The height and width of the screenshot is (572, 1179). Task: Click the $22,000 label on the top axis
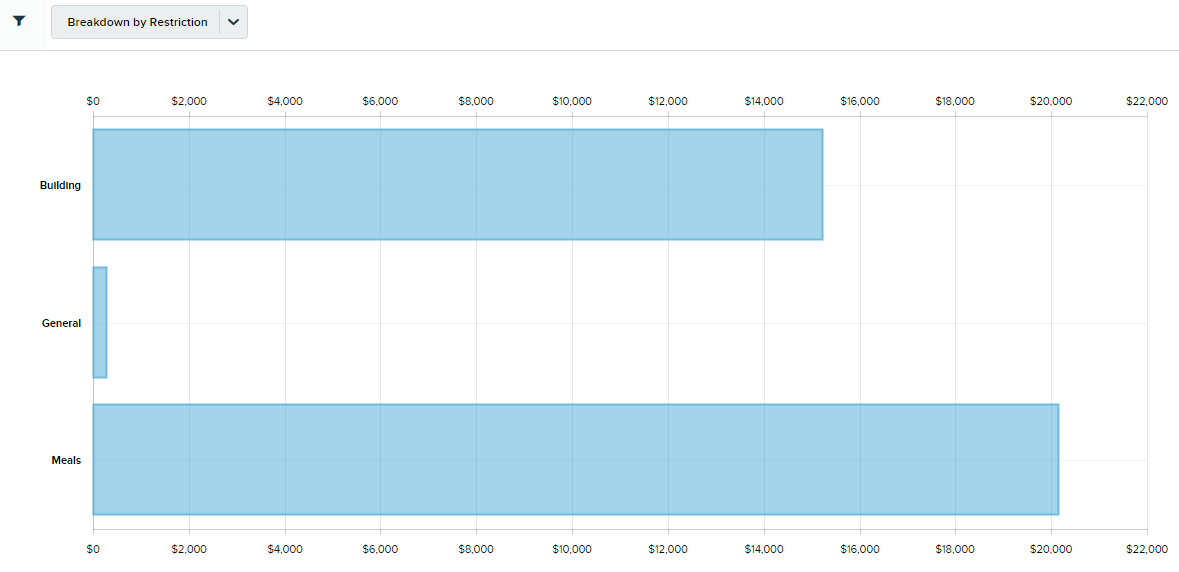tap(1146, 101)
